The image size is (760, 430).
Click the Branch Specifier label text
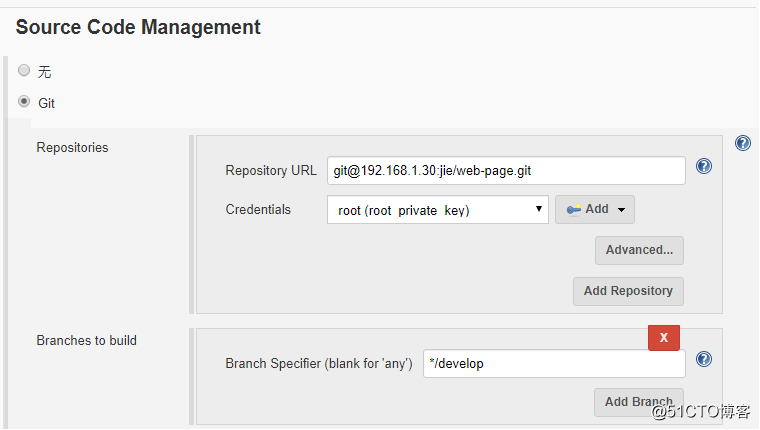pyautogui.click(x=319, y=364)
